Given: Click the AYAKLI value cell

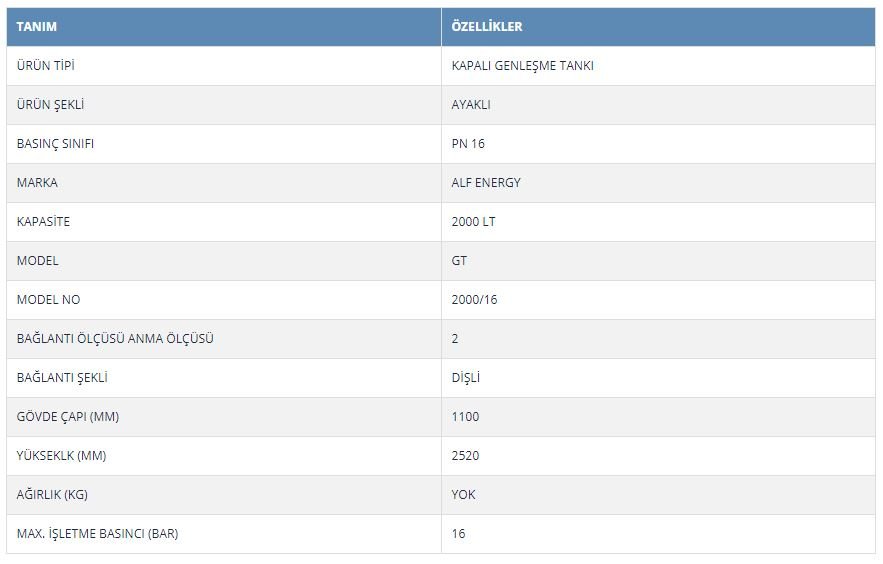Looking at the screenshot, I should point(658,105).
